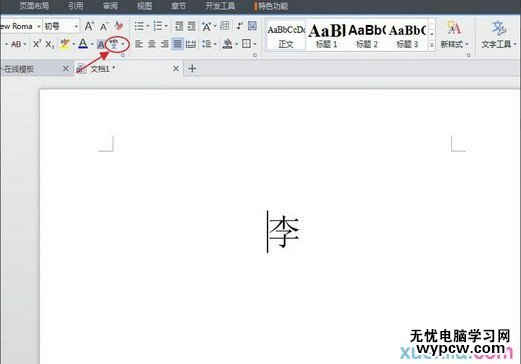Click the decrease indent icon

tap(179, 26)
